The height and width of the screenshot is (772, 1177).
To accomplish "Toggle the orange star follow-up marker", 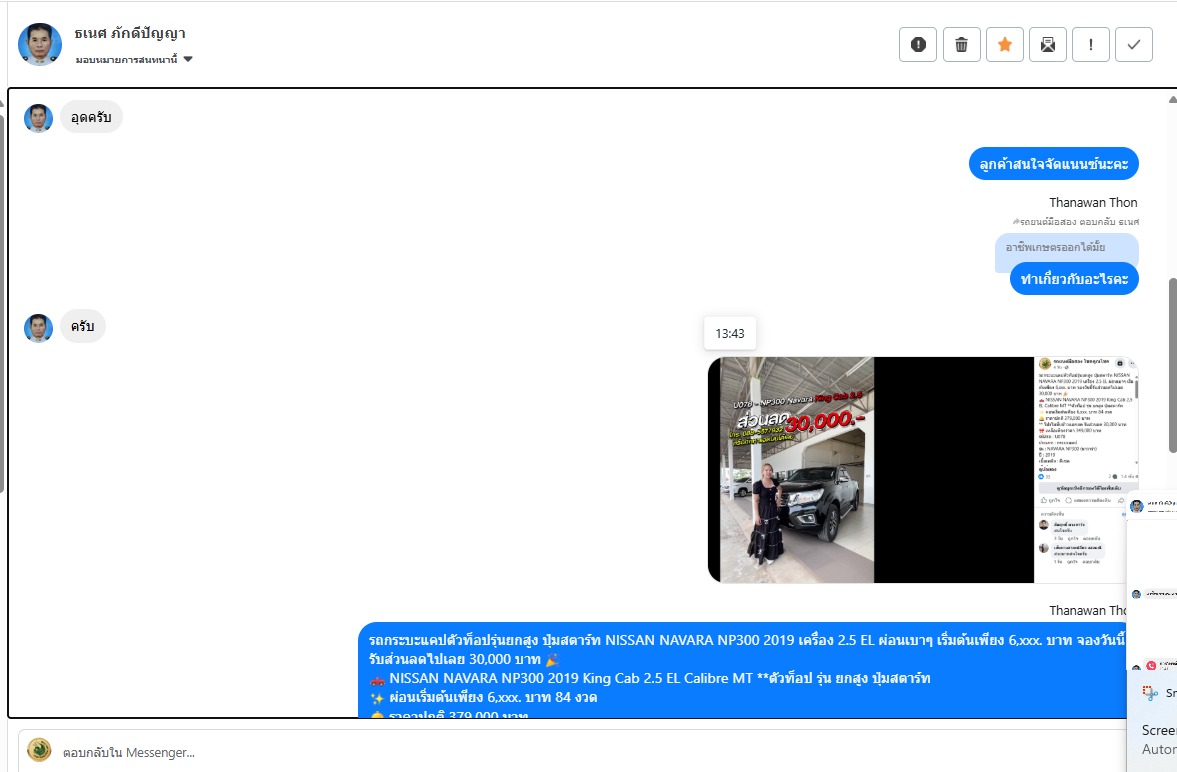I will click(x=1004, y=45).
